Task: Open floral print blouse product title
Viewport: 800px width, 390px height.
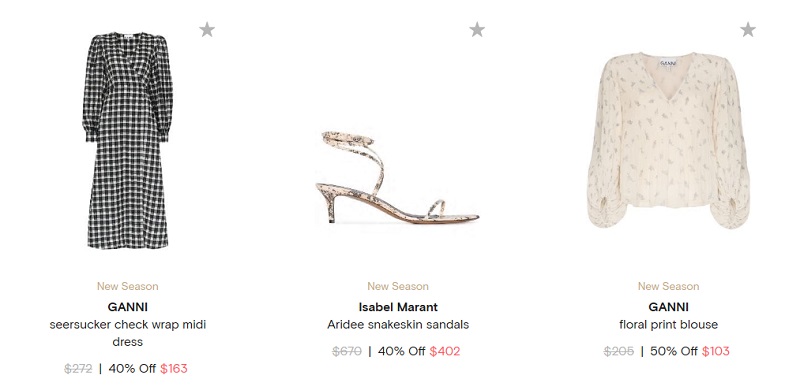Action: [668, 325]
